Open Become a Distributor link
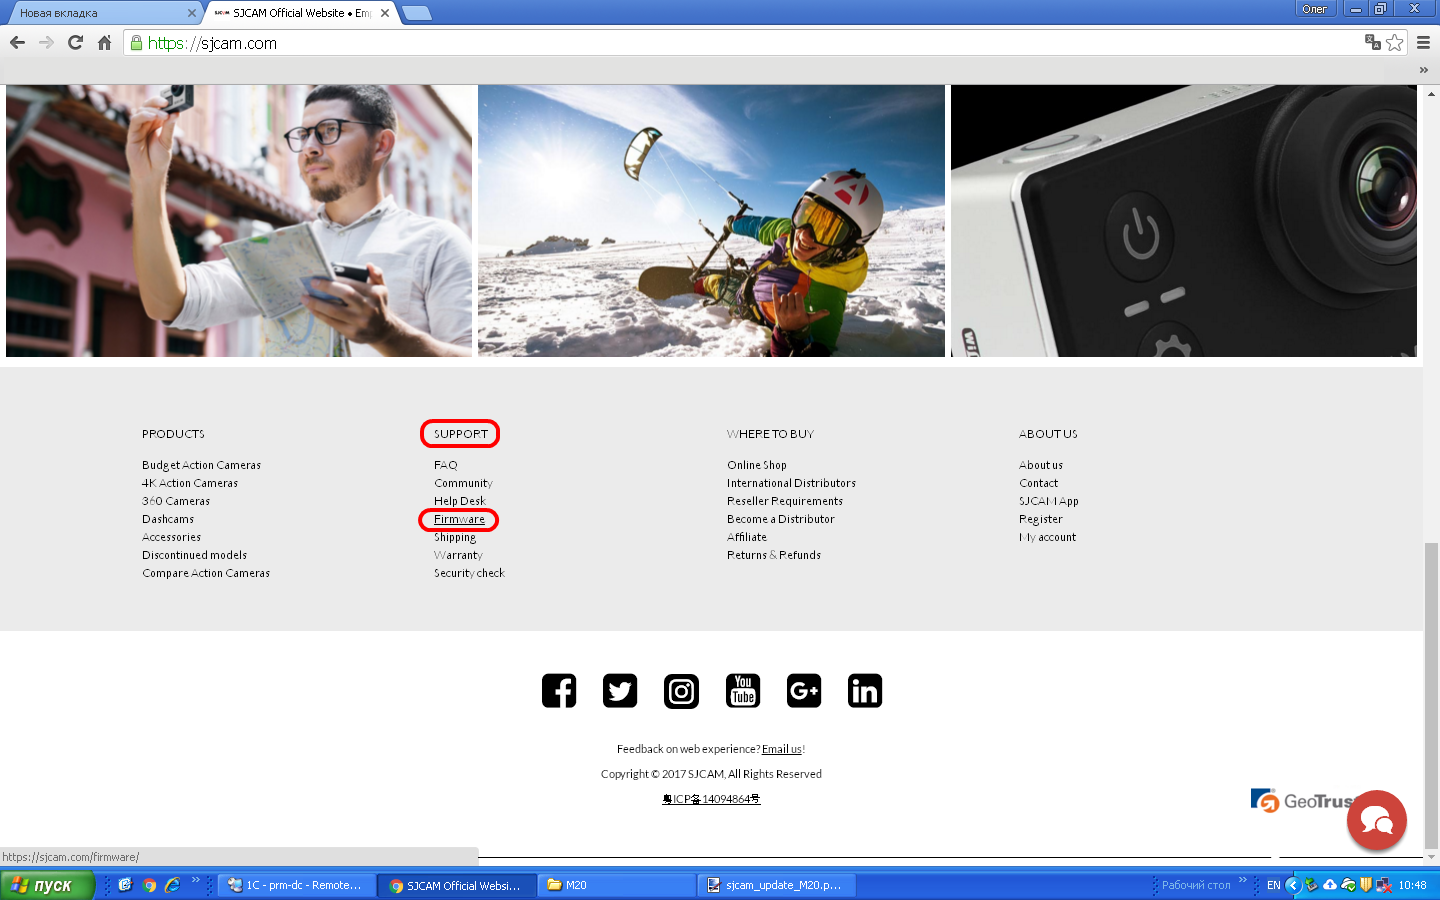 pyautogui.click(x=780, y=519)
